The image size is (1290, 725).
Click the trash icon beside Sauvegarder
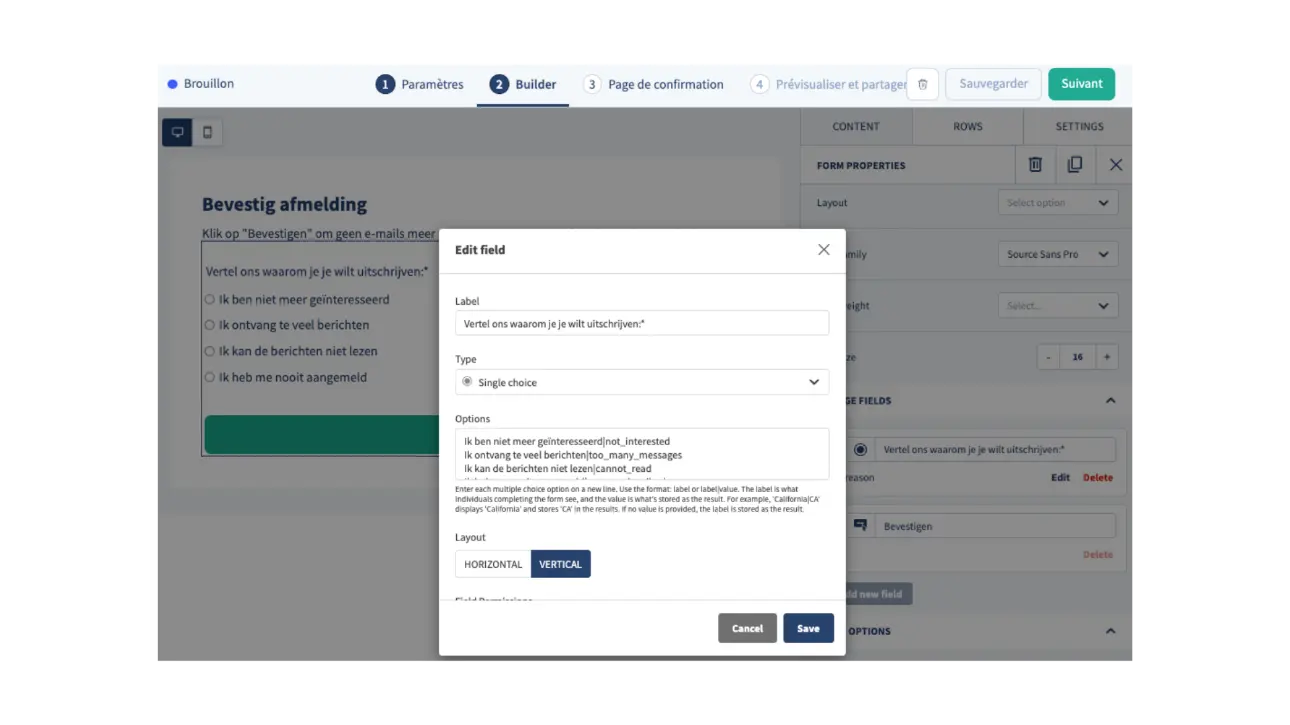pos(922,84)
